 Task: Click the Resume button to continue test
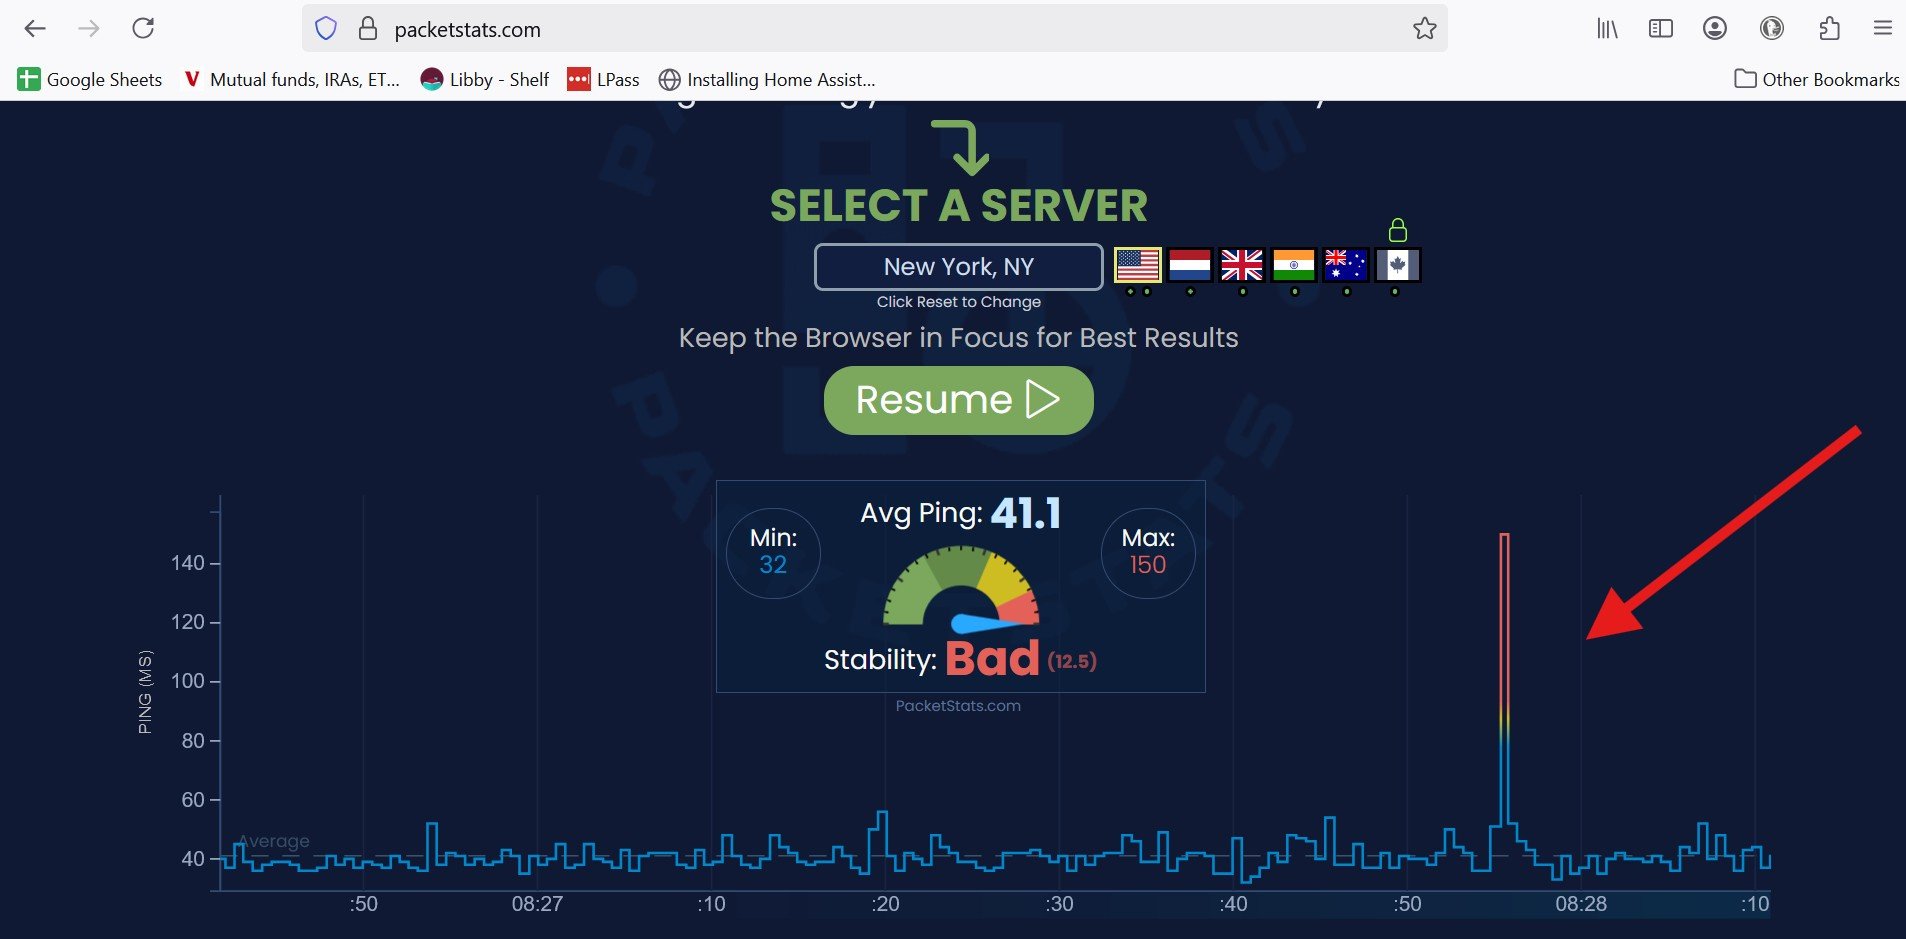click(959, 400)
